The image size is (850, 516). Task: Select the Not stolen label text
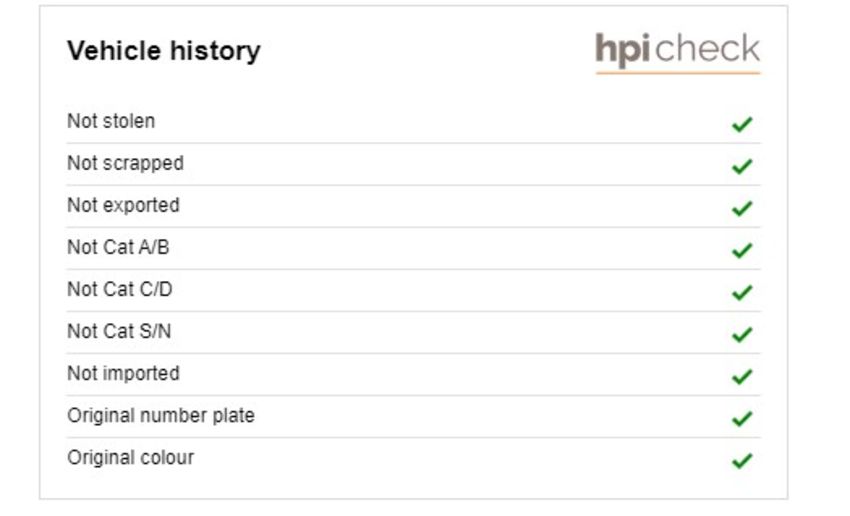point(111,121)
